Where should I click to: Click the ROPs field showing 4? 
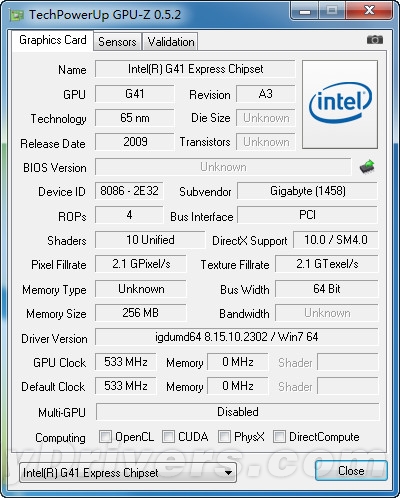(x=129, y=215)
